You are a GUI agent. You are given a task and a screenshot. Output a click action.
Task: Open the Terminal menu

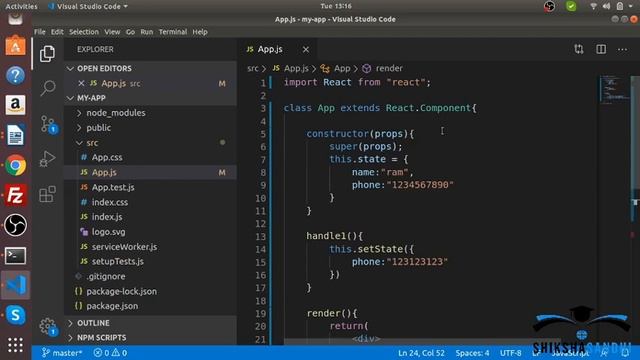tap(173, 32)
